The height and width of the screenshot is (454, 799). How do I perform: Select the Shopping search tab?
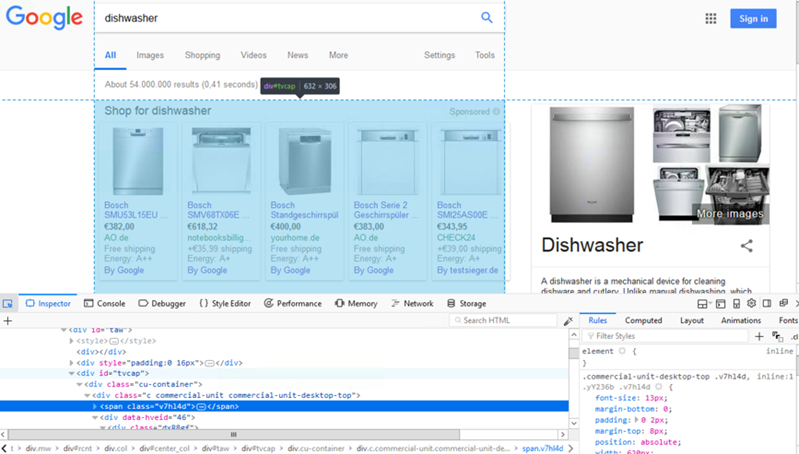tap(202, 55)
